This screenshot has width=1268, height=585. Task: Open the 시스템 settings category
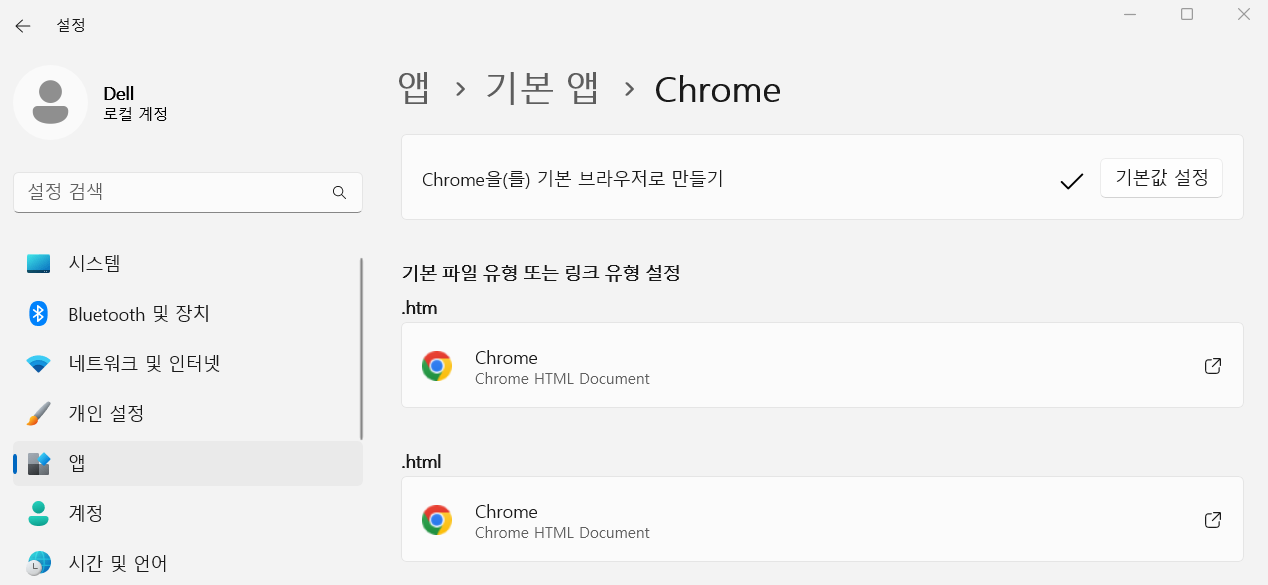(x=188, y=264)
